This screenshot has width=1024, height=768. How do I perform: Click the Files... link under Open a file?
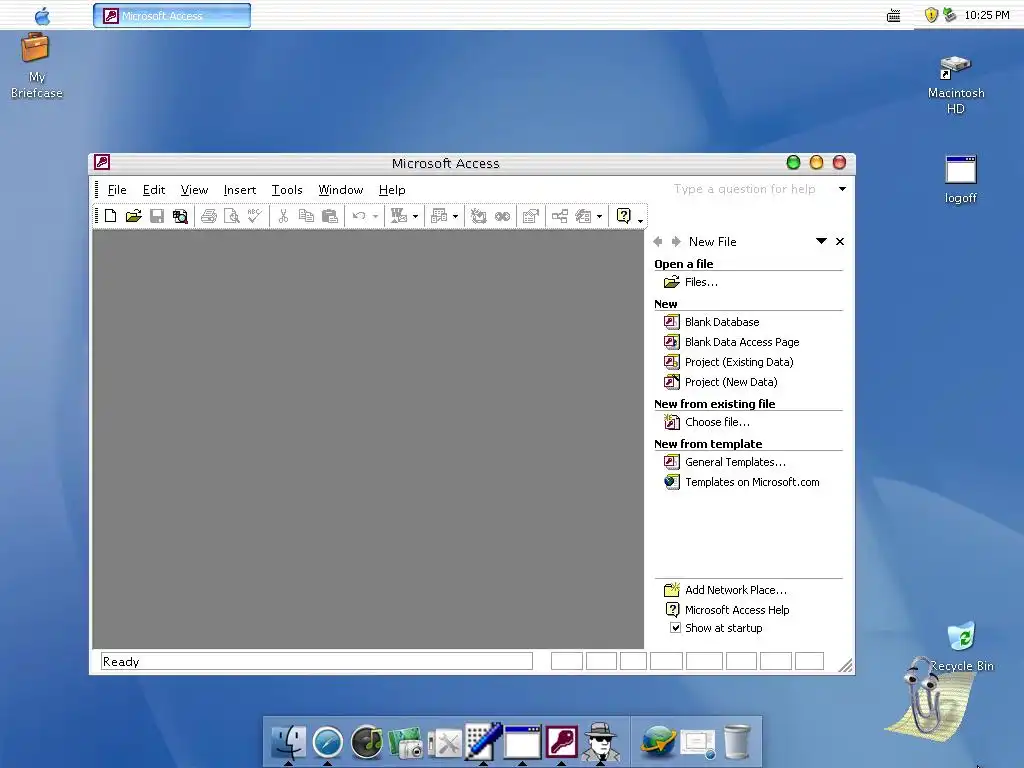pos(701,282)
